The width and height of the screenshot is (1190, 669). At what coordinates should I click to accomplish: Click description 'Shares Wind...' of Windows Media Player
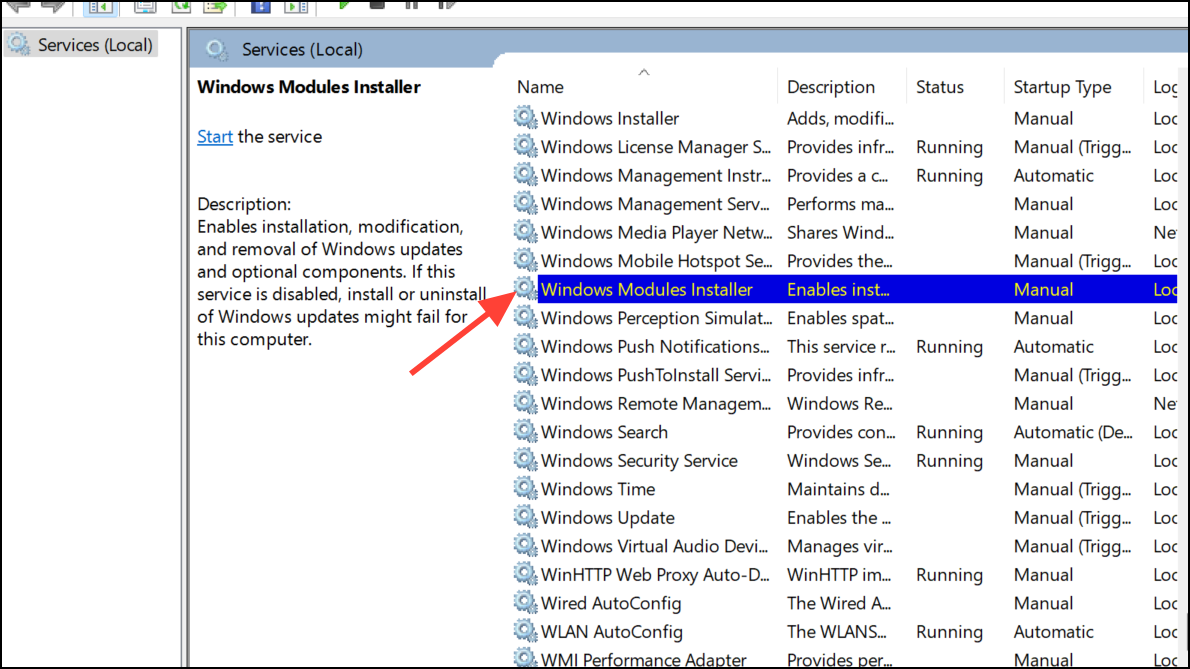[x=840, y=233]
